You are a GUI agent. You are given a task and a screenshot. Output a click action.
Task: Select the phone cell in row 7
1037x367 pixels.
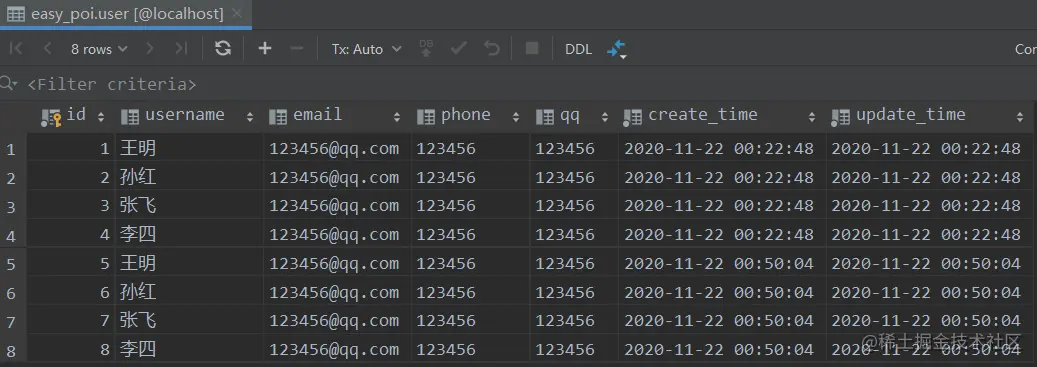coord(470,321)
